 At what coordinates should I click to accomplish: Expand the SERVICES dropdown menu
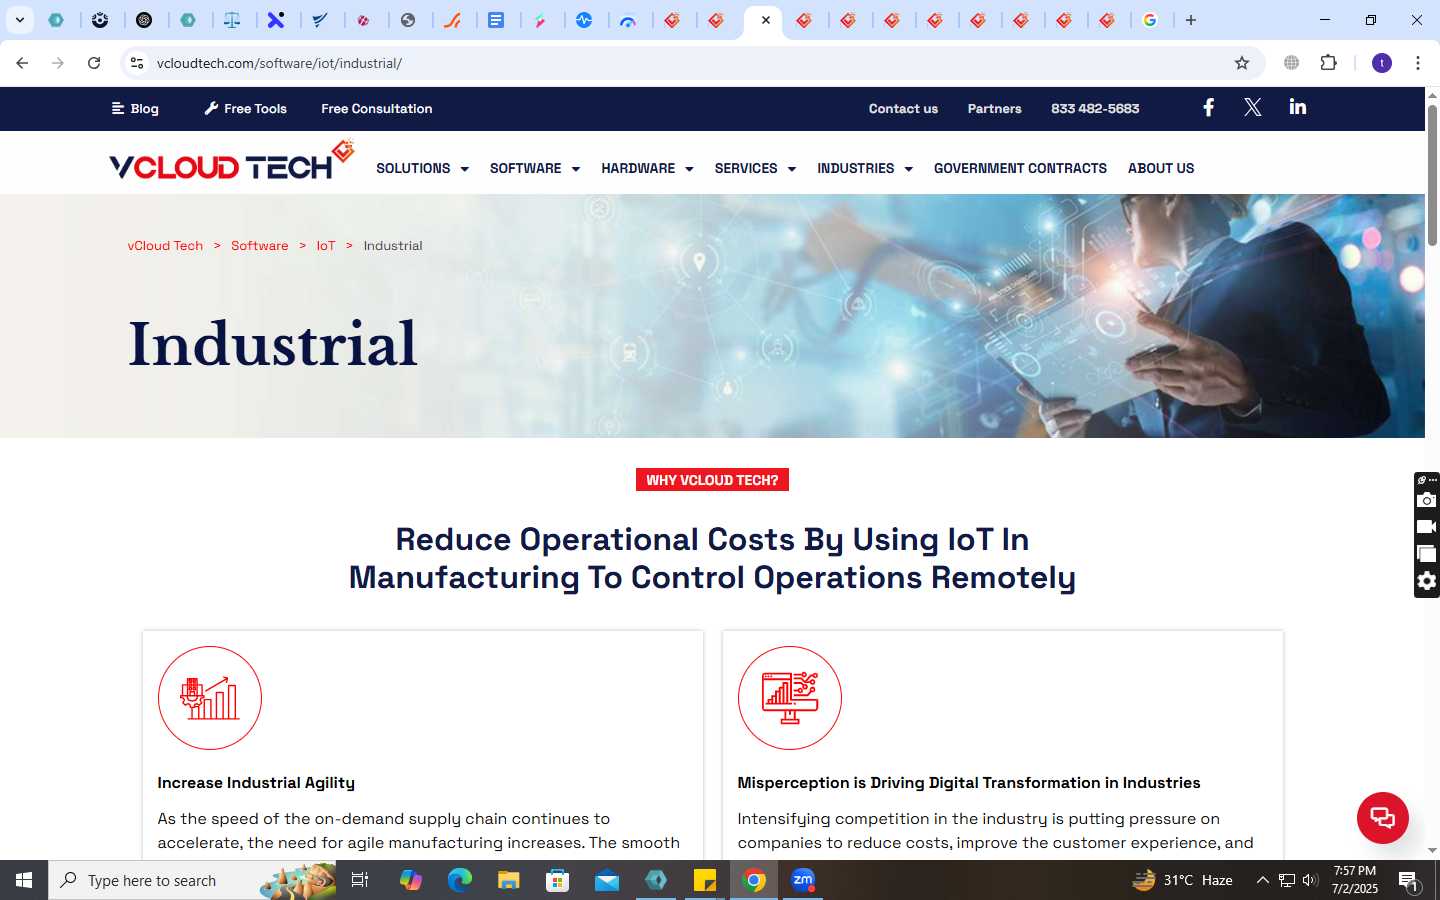pyautogui.click(x=755, y=168)
